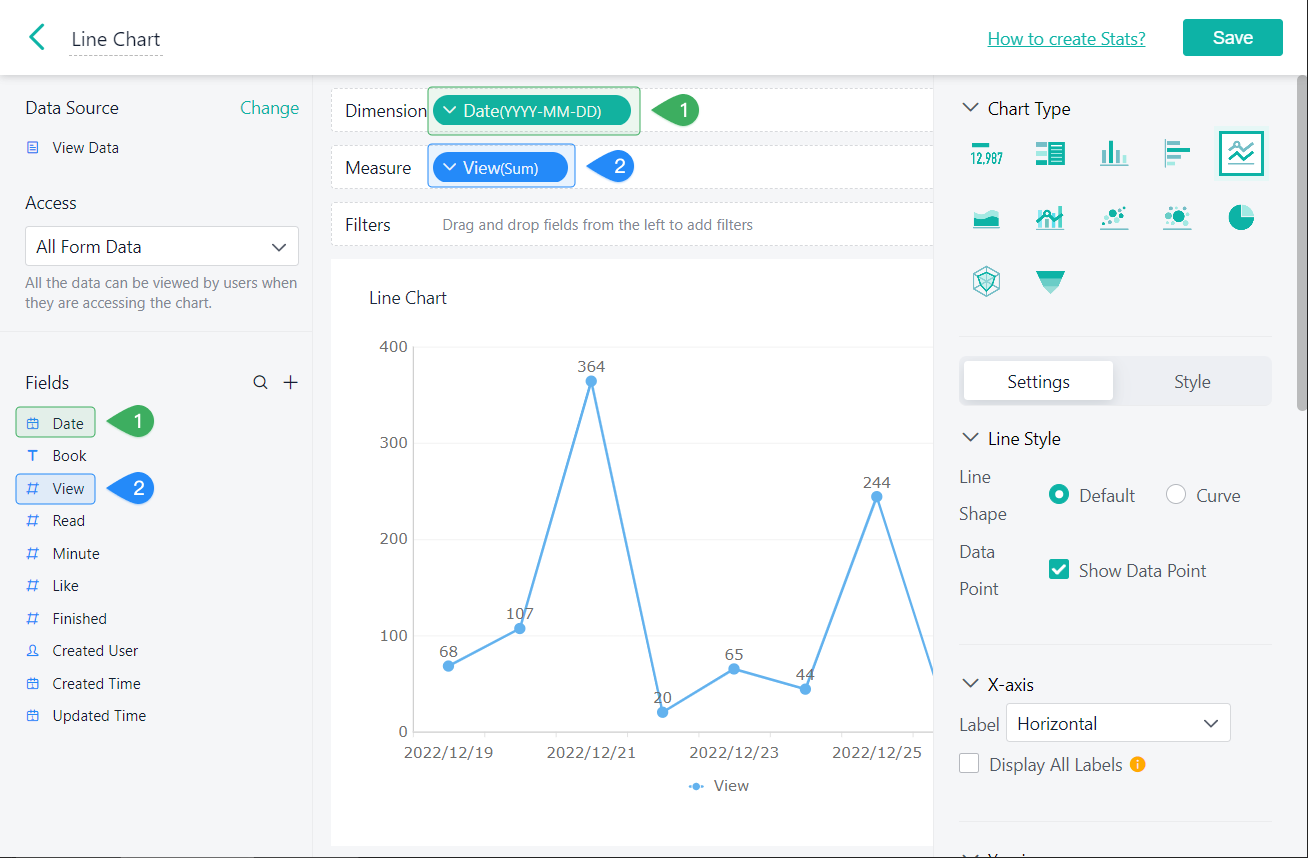The height and width of the screenshot is (858, 1308).
Task: Open the Settings tab
Action: click(1038, 381)
